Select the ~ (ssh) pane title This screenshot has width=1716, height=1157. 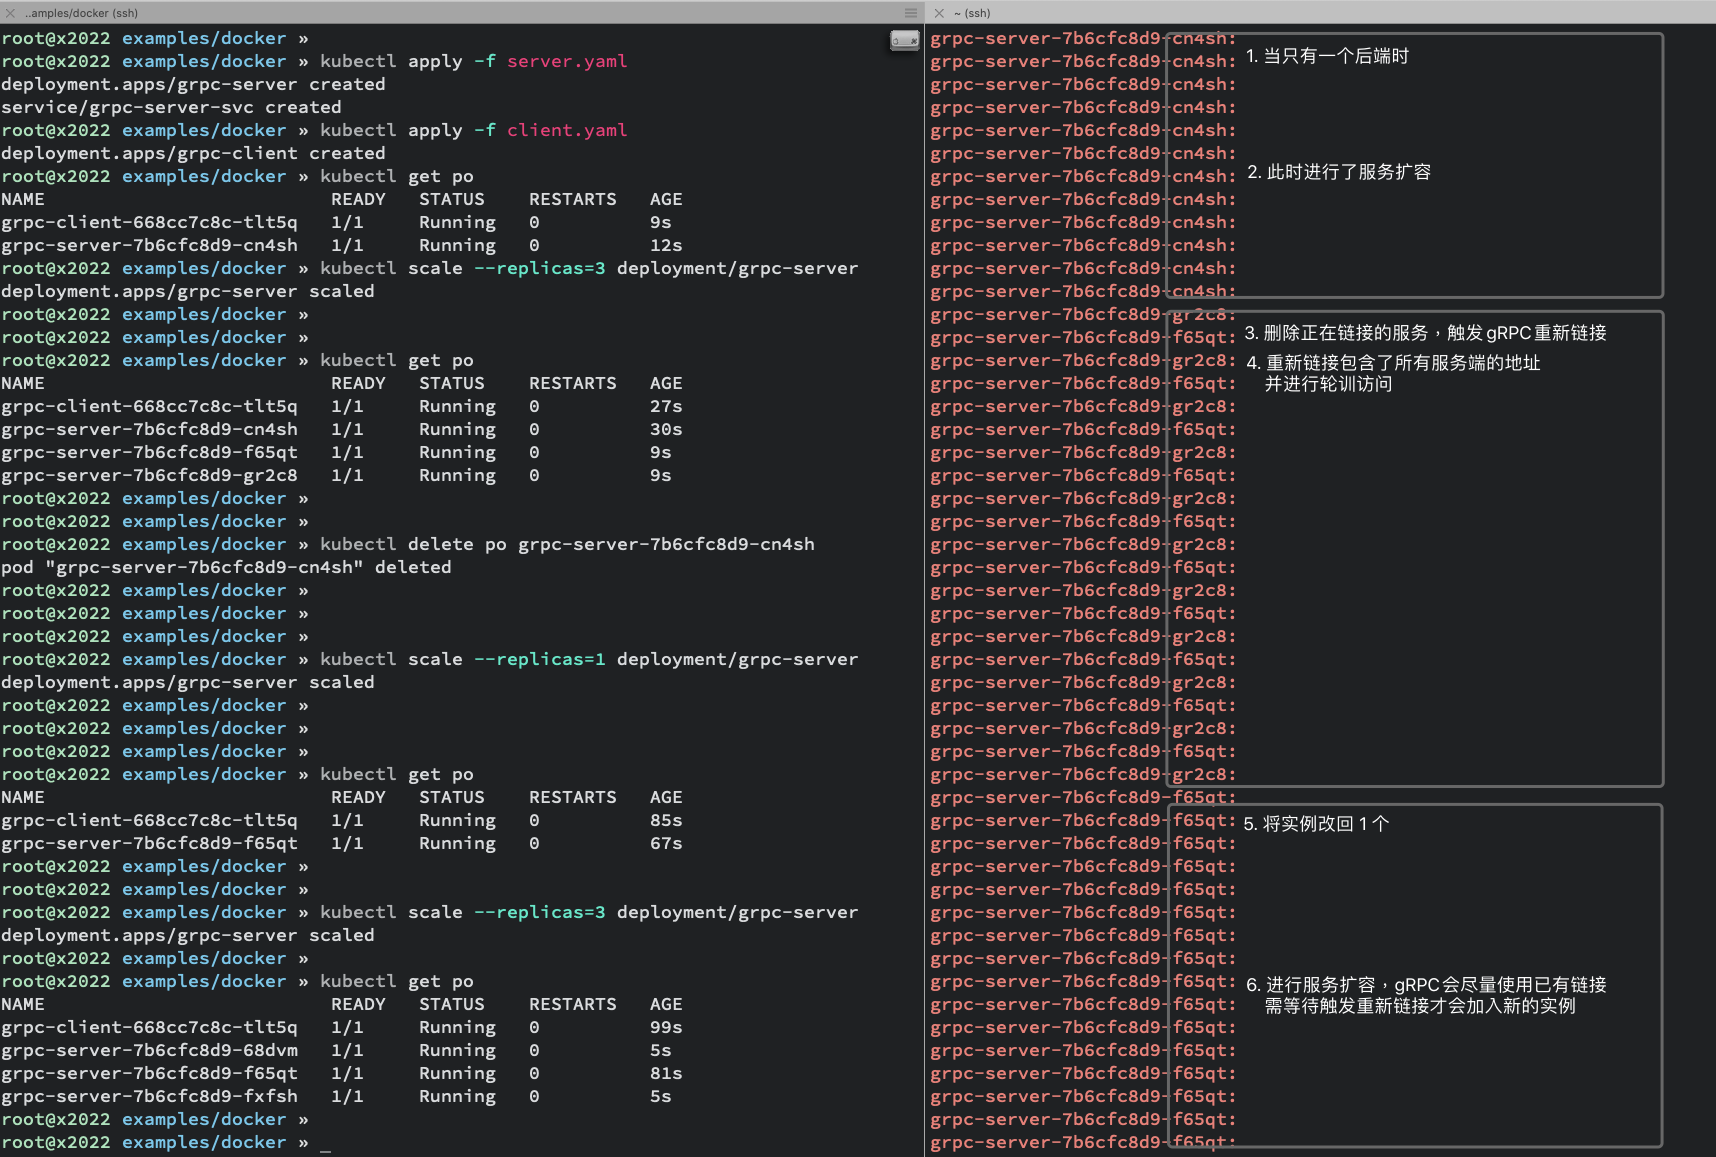[972, 13]
